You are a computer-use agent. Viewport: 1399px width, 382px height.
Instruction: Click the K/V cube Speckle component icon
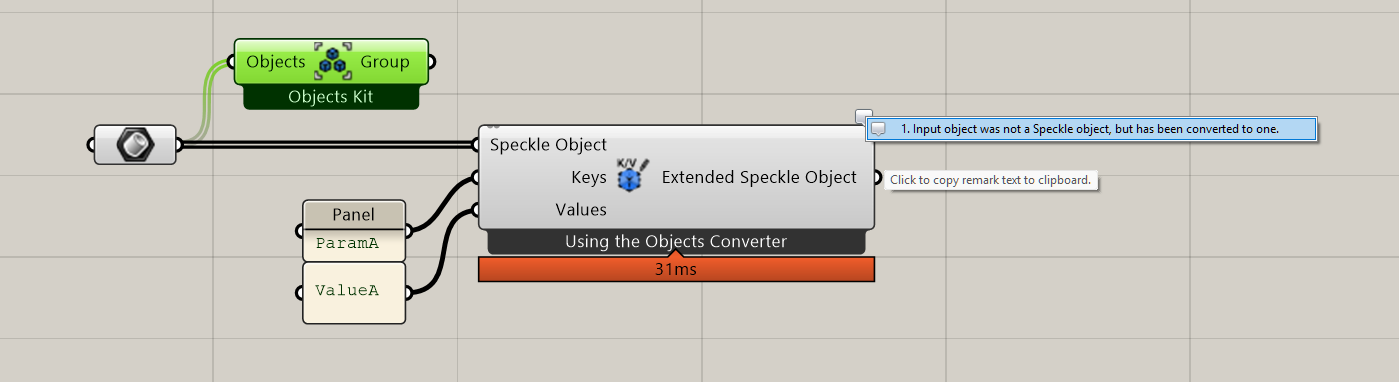[x=633, y=174]
